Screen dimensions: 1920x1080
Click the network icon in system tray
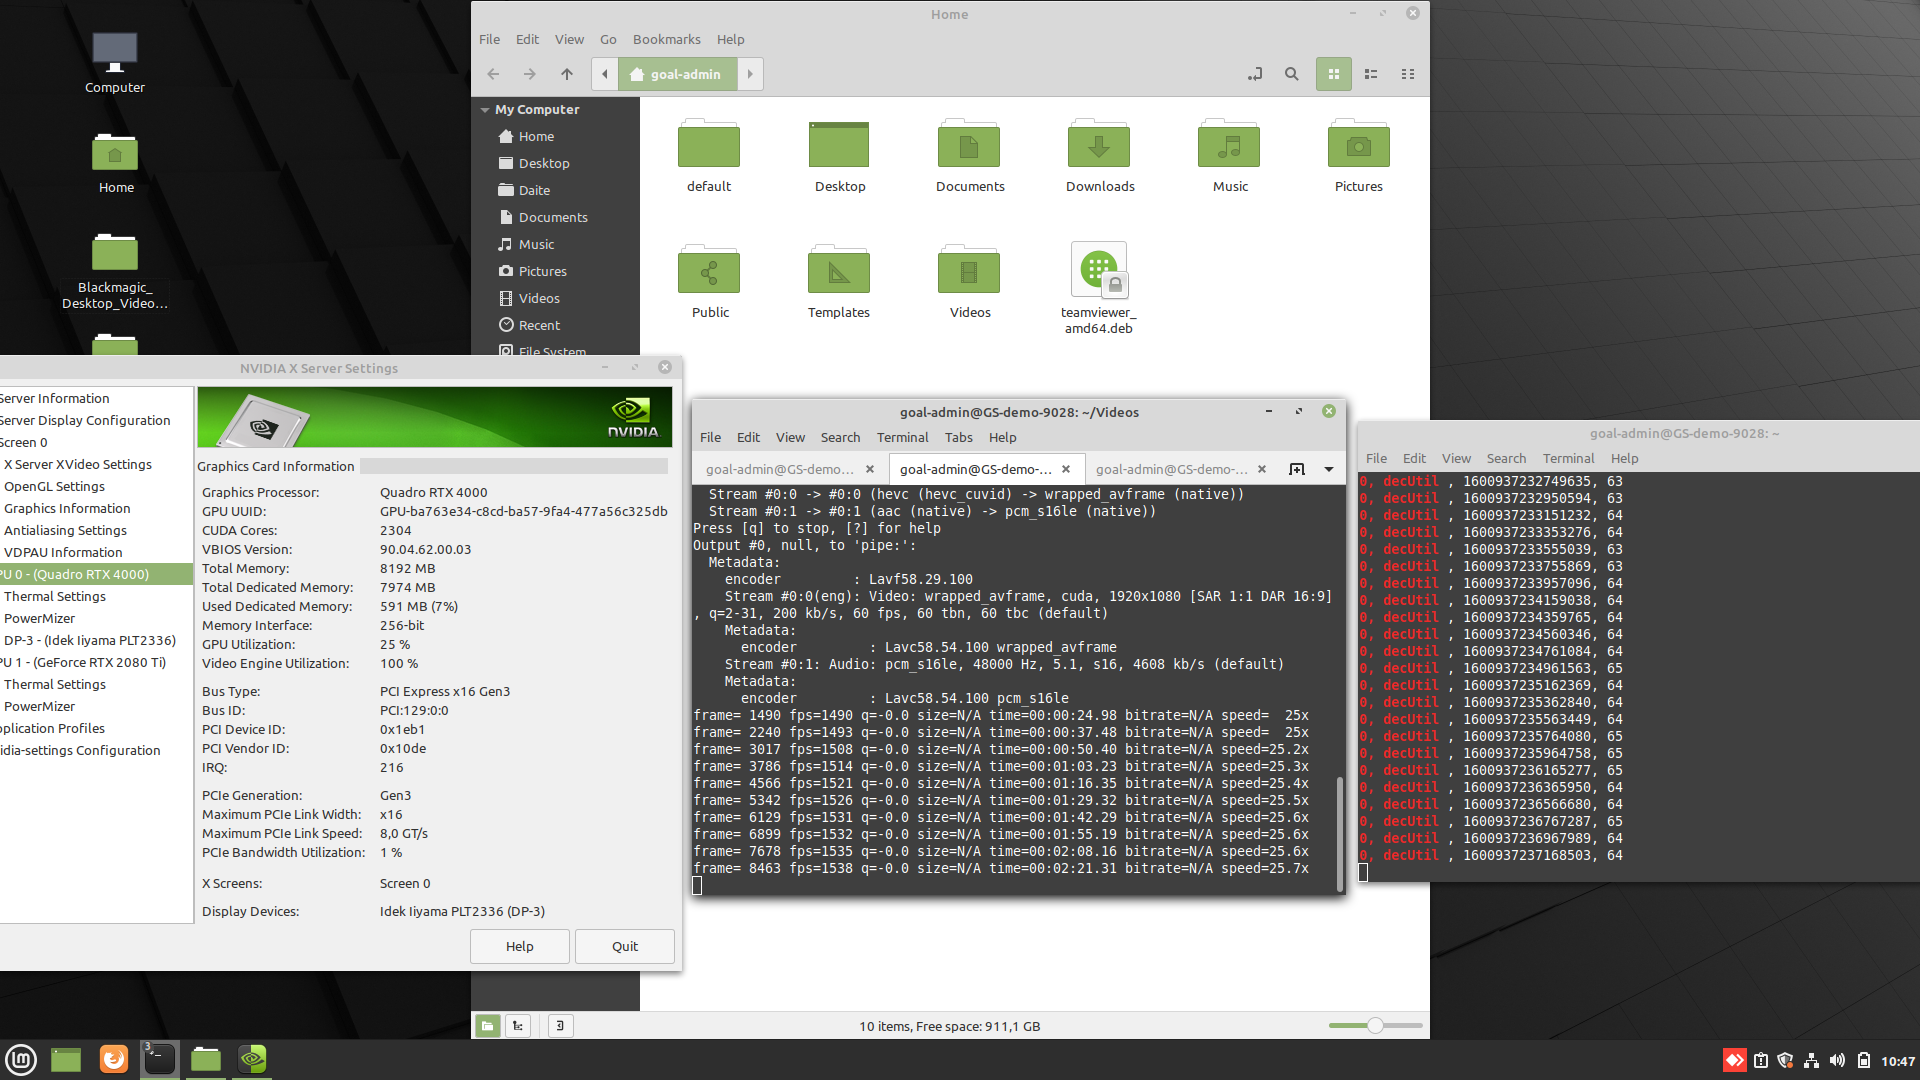point(1811,1060)
